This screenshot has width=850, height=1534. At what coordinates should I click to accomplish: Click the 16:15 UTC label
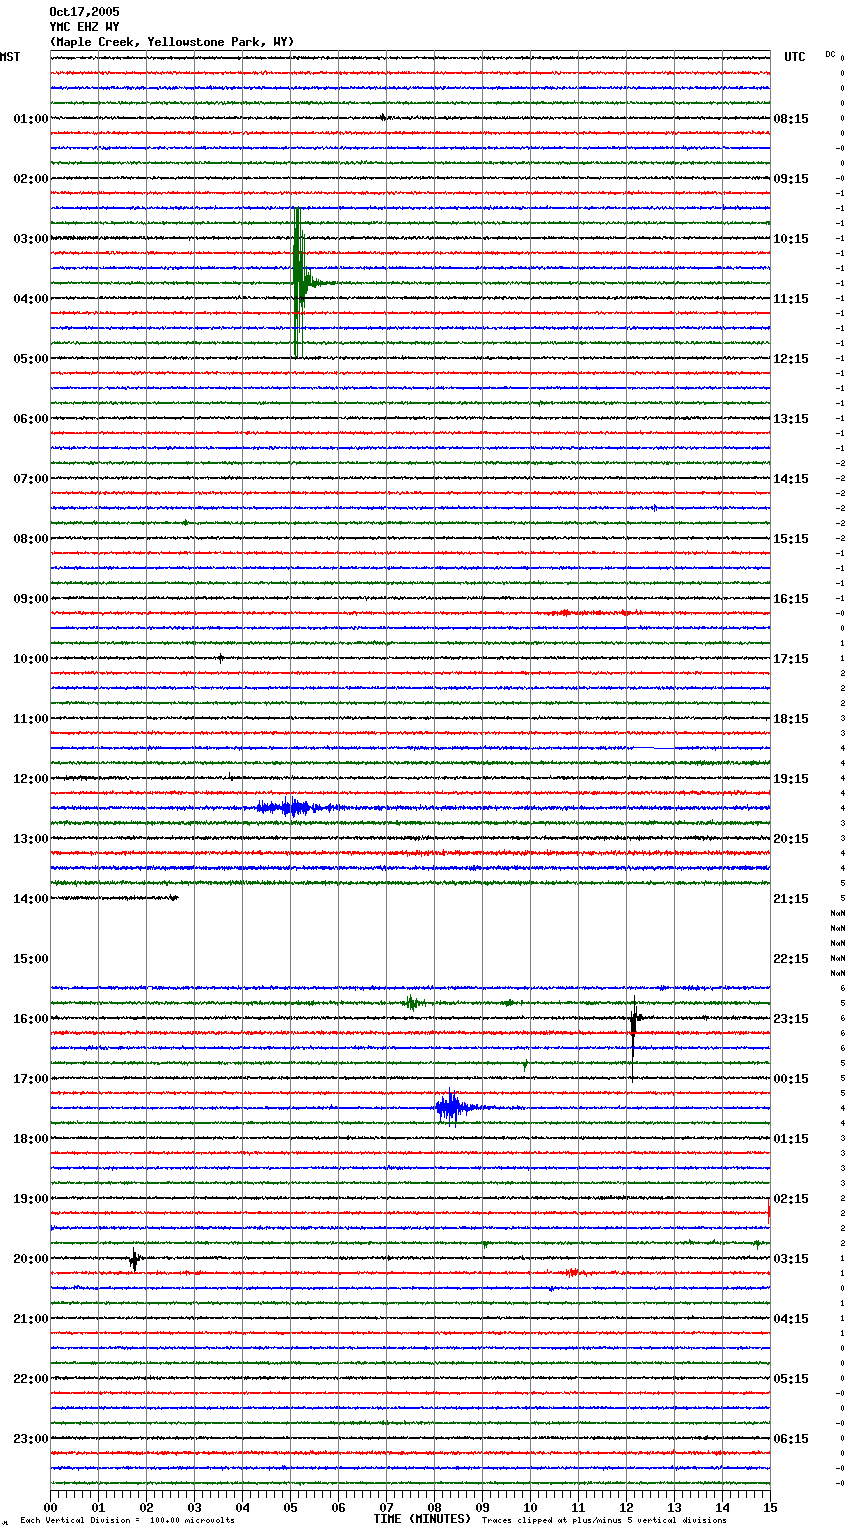(791, 599)
